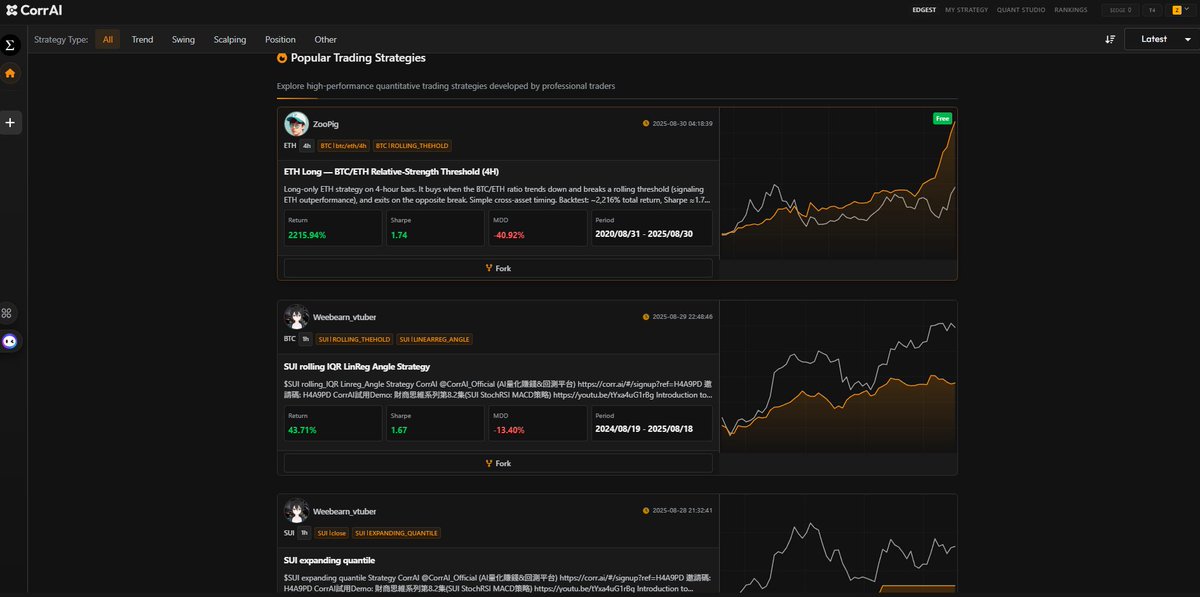Open the ZooPig username link
This screenshot has width=1200, height=597.
326,124
